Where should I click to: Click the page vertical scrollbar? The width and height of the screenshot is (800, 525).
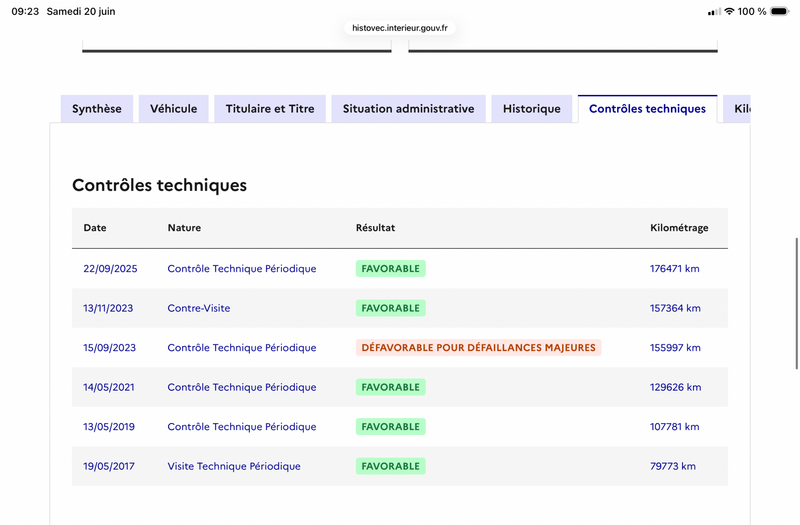(x=797, y=303)
